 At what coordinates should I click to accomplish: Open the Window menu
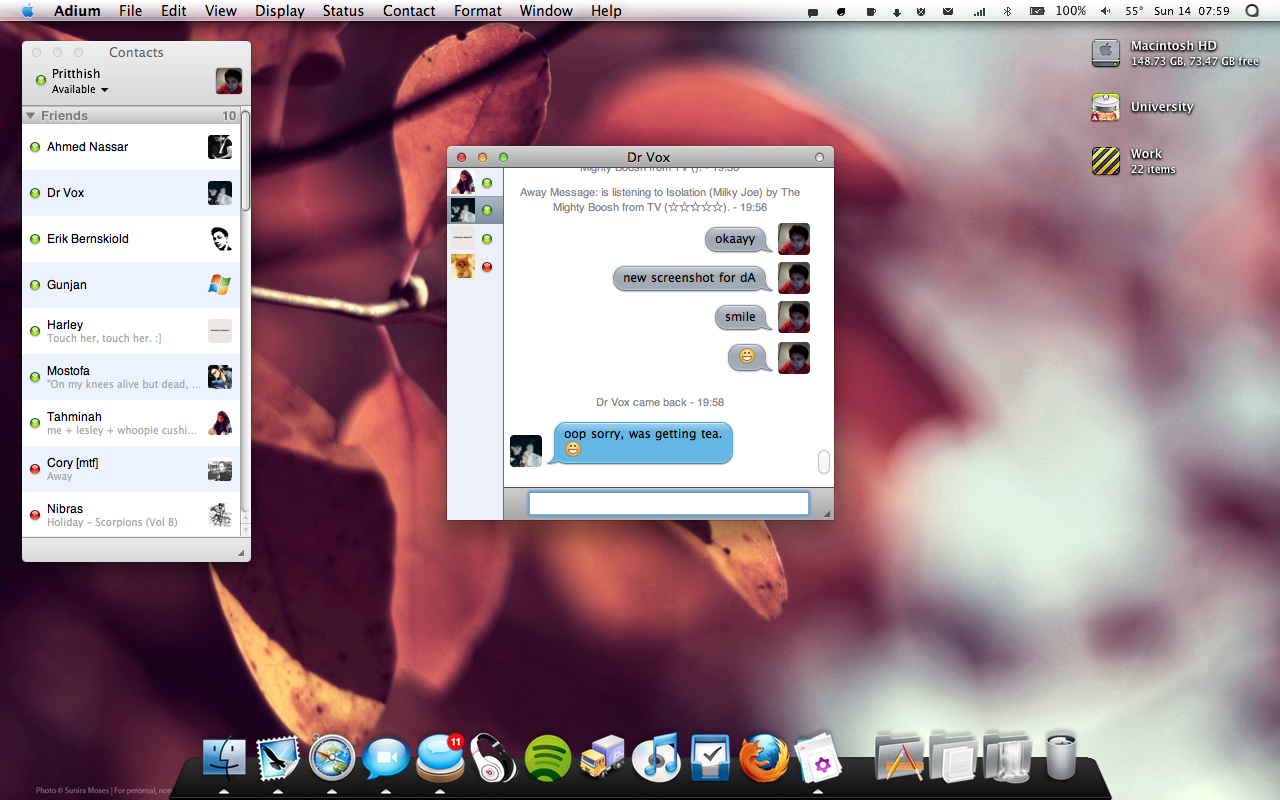click(546, 11)
